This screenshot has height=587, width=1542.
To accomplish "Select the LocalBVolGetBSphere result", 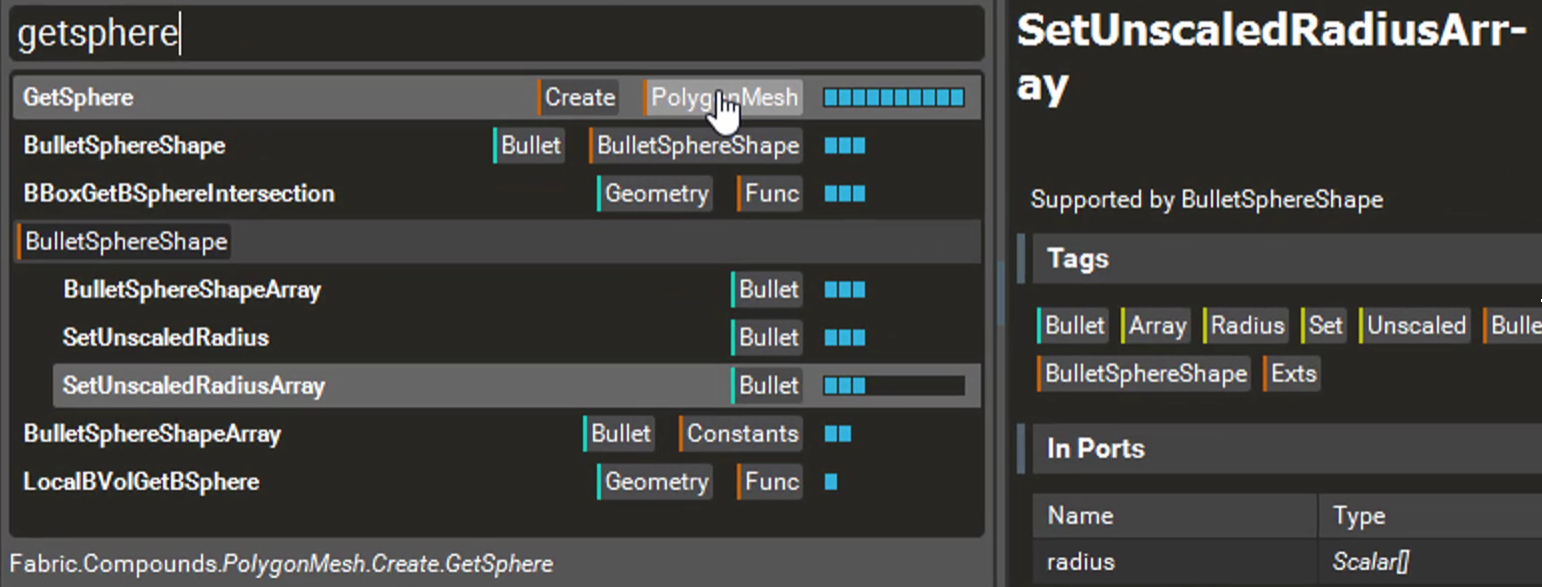I will pos(141,482).
